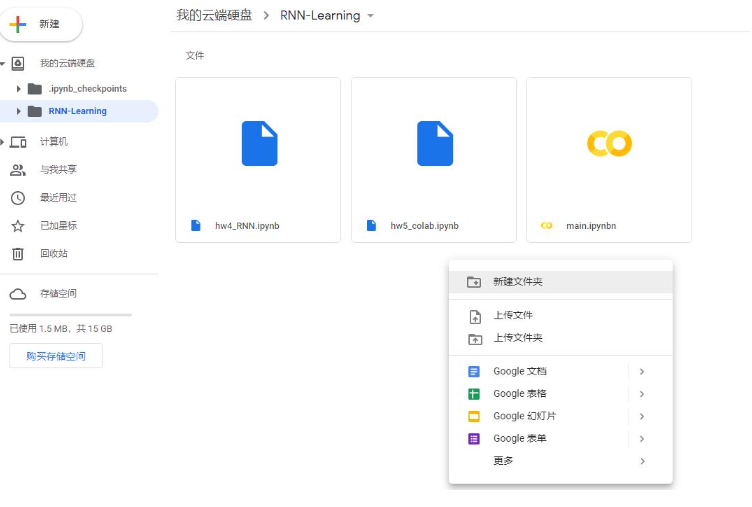Choose Upload file (上传文件) menu item
Image resolution: width=752 pixels, height=507 pixels.
(561, 316)
